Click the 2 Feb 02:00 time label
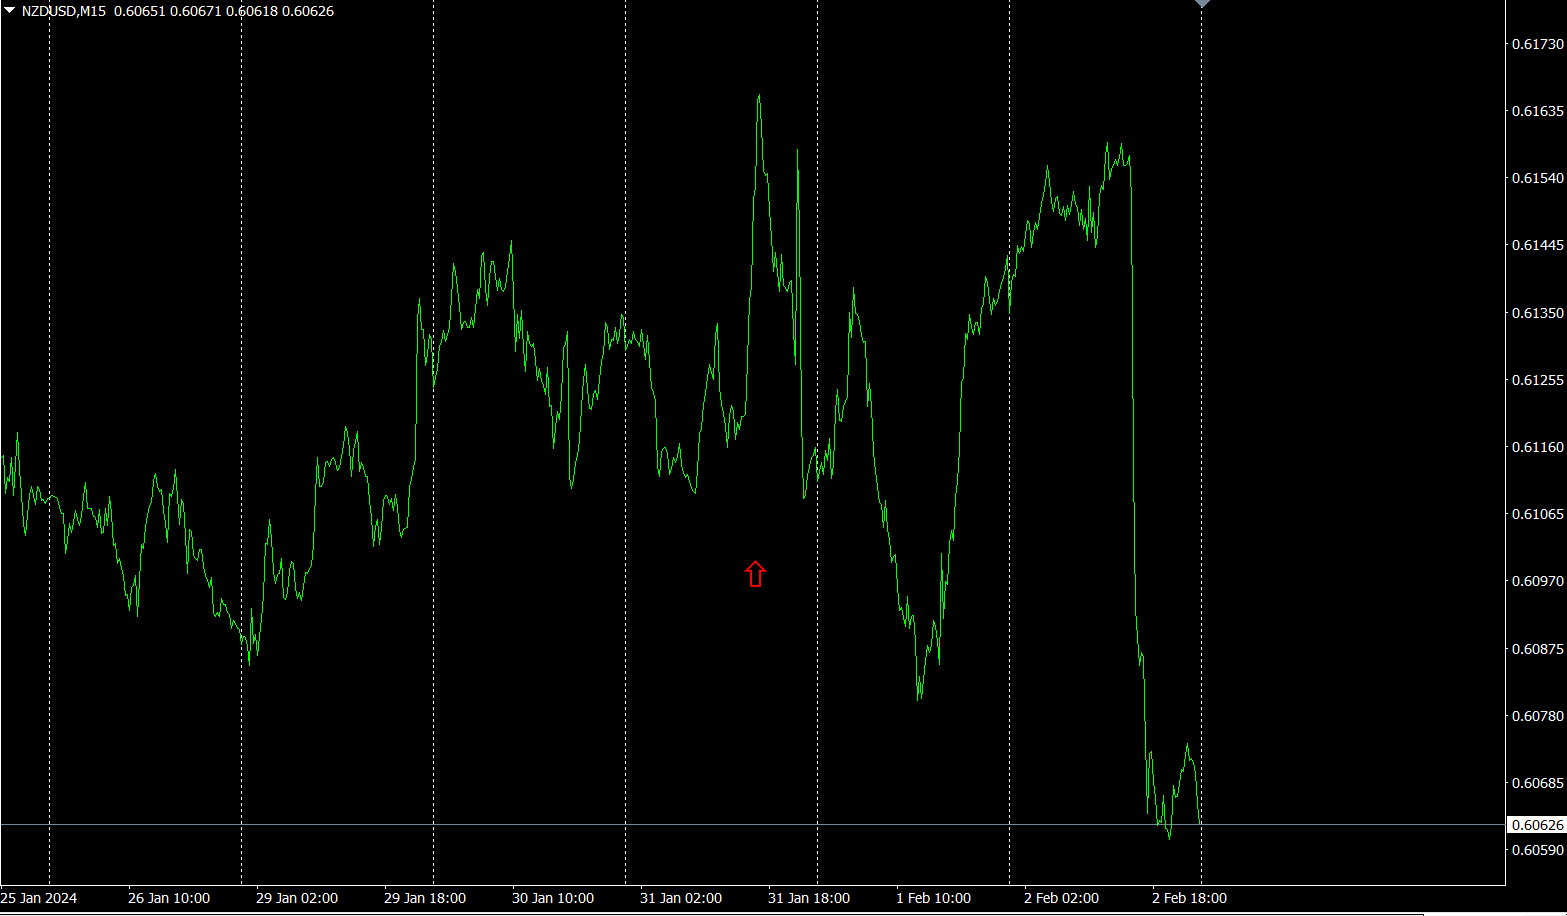This screenshot has width=1567, height=916. [x=1061, y=898]
